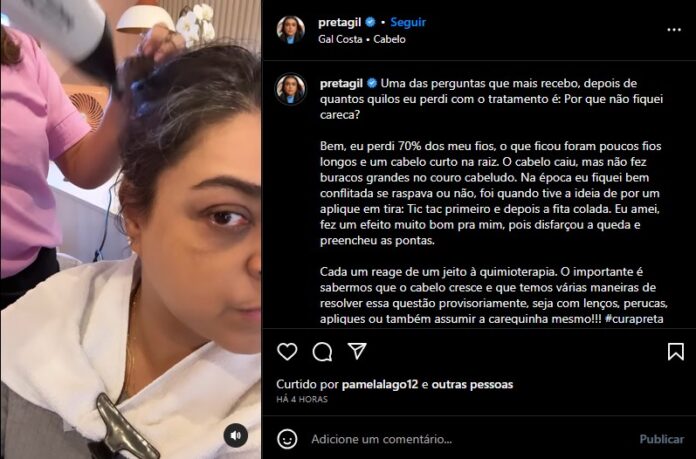Mute the video using the speaker button

point(236,435)
